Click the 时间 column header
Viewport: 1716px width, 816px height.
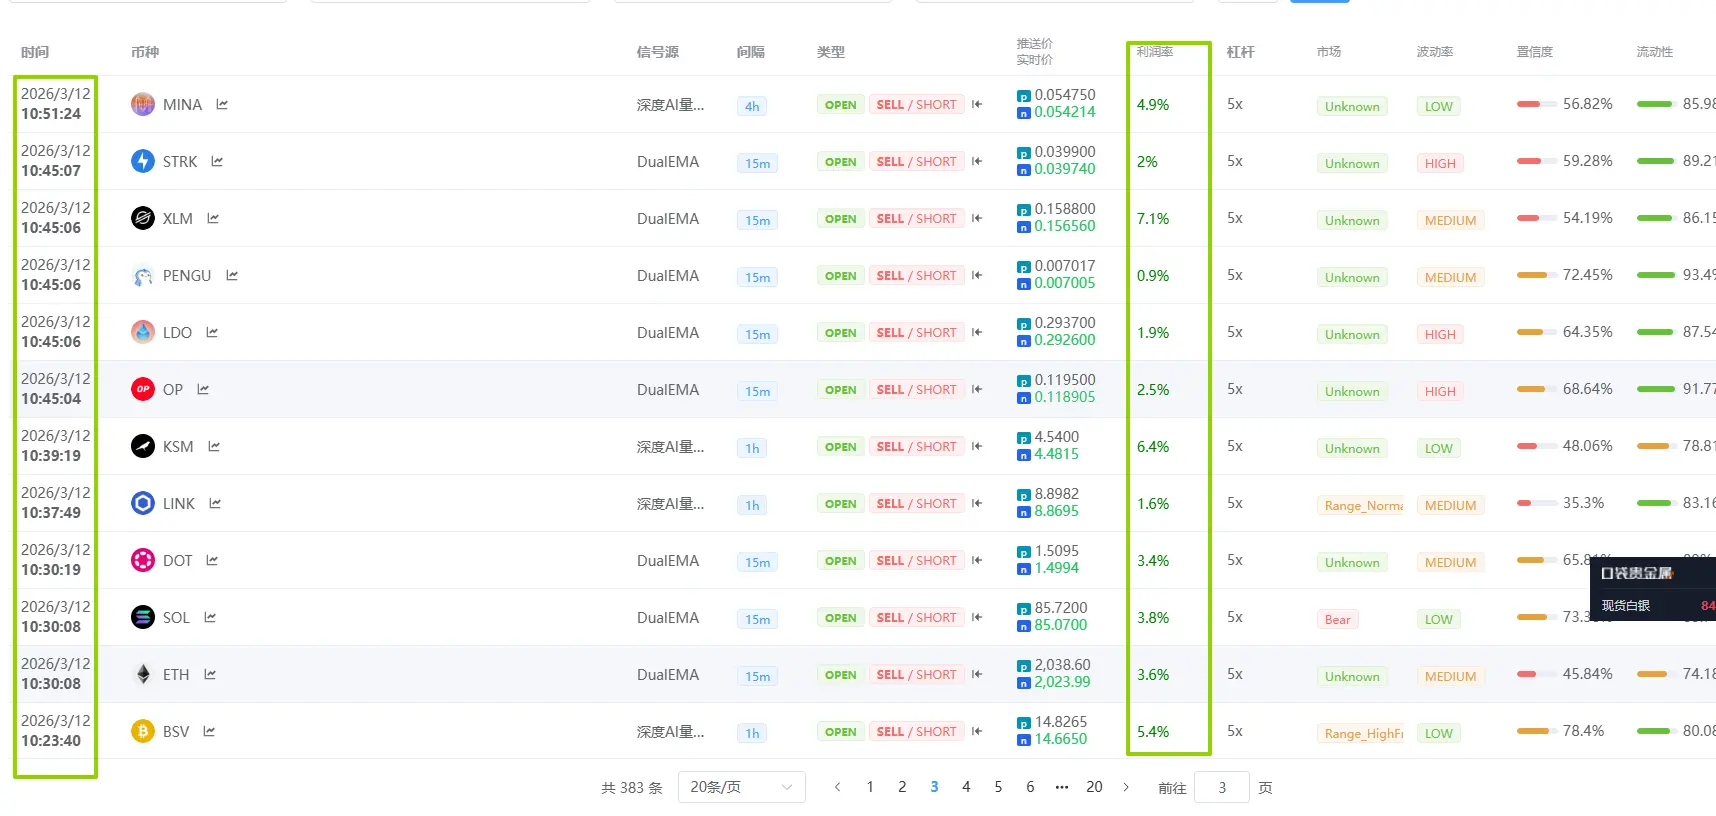click(35, 52)
